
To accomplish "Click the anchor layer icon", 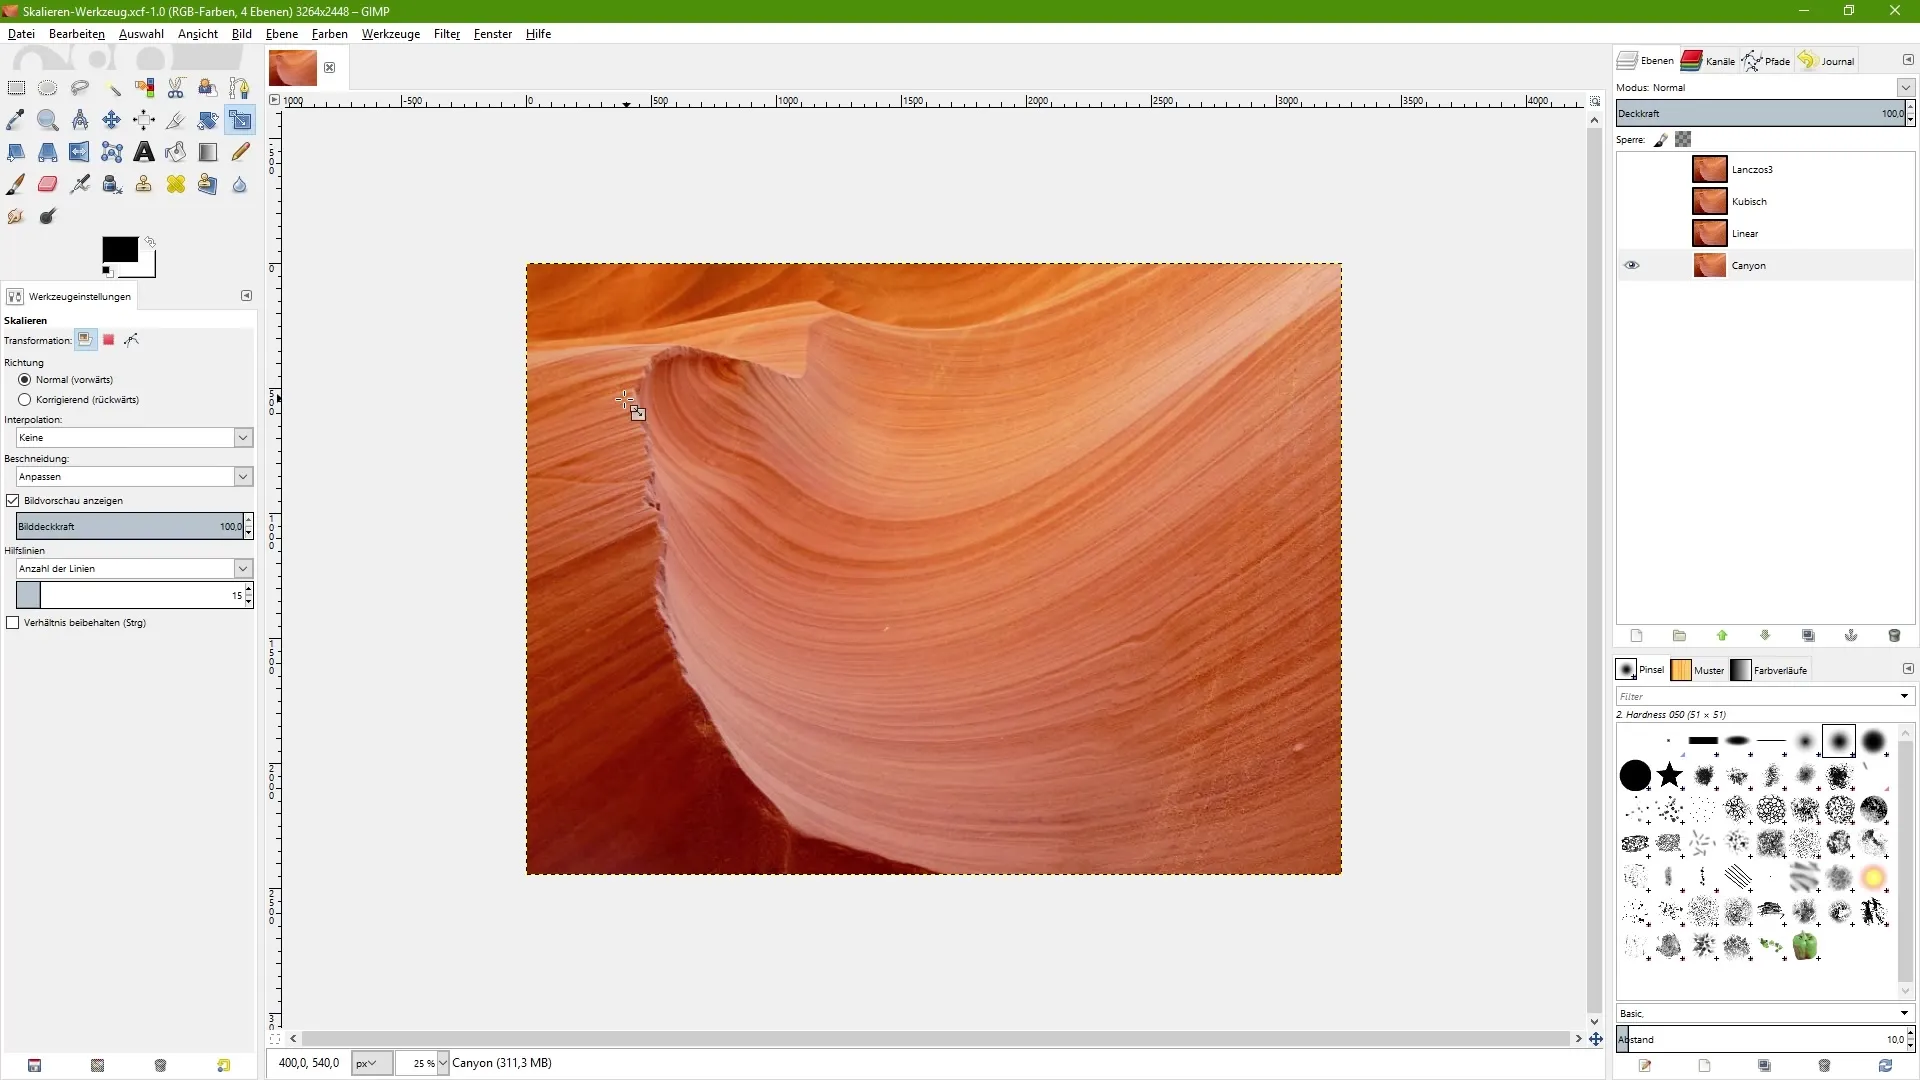I will (x=1851, y=635).
